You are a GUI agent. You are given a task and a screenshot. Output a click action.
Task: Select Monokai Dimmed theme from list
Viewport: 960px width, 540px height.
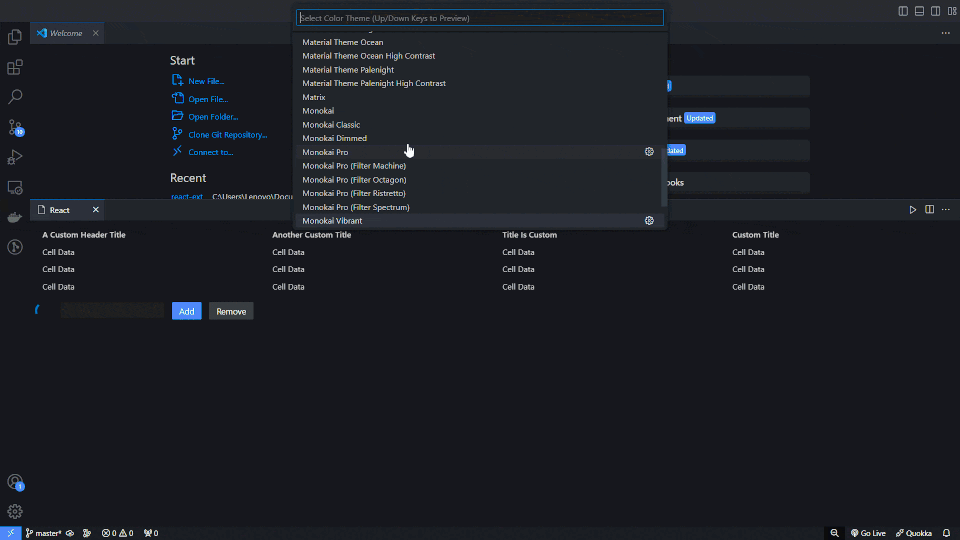coord(334,138)
